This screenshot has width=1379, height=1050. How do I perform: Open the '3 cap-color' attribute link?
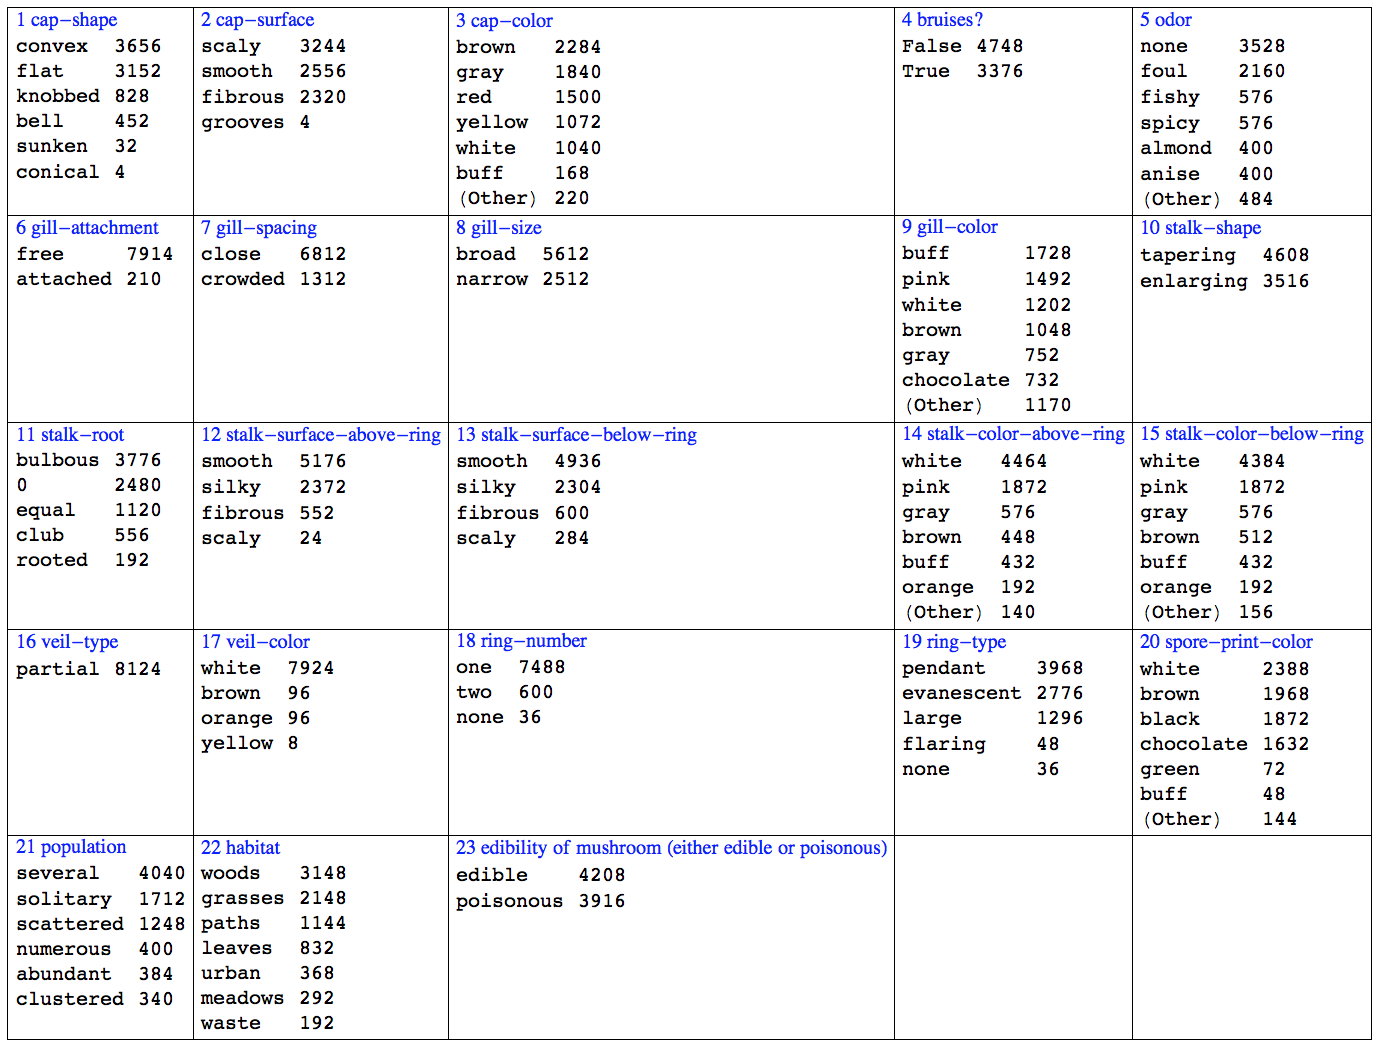tap(504, 21)
